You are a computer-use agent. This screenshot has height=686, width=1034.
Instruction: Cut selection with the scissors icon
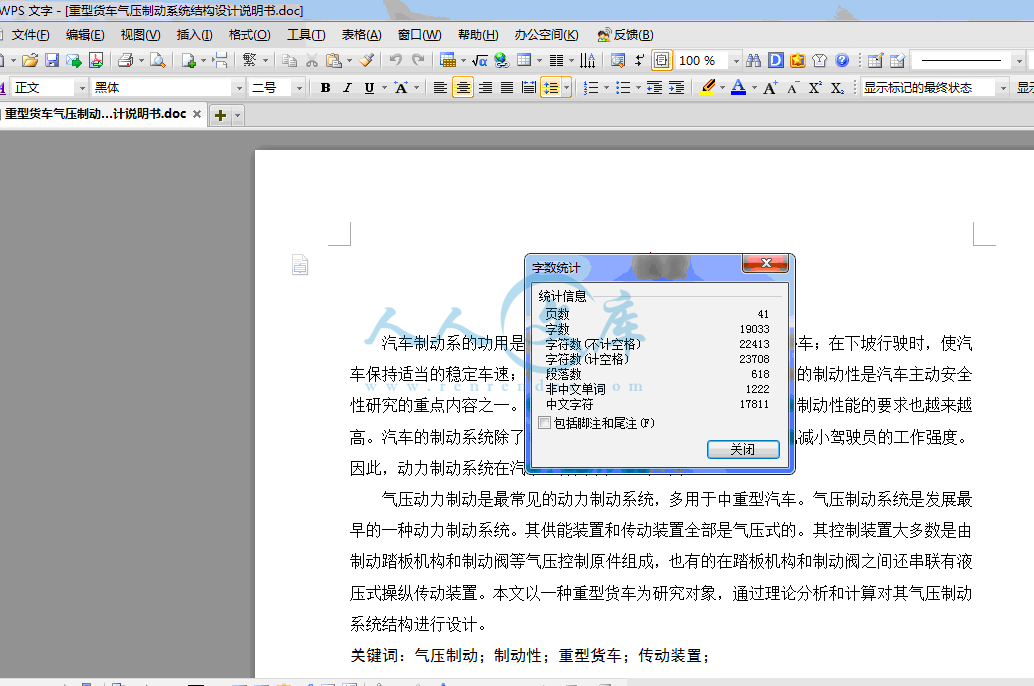point(311,61)
